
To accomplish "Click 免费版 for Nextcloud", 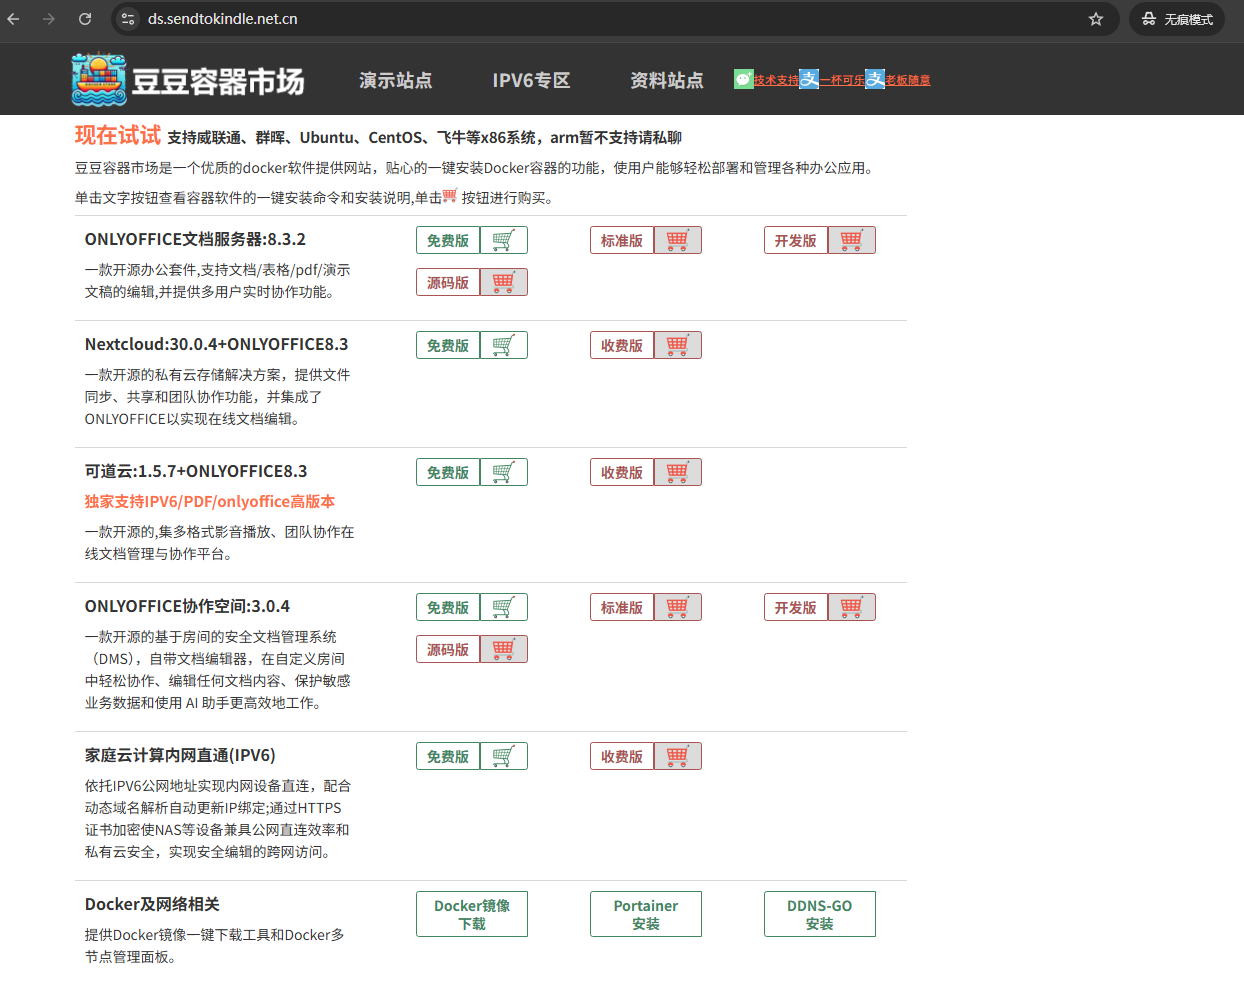I will (448, 345).
